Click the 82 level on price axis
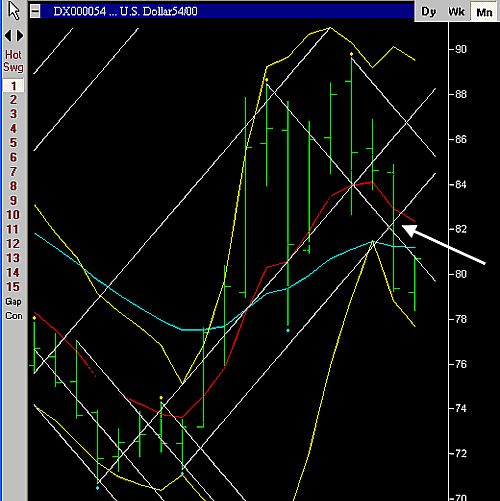500x501 pixels. [461, 229]
